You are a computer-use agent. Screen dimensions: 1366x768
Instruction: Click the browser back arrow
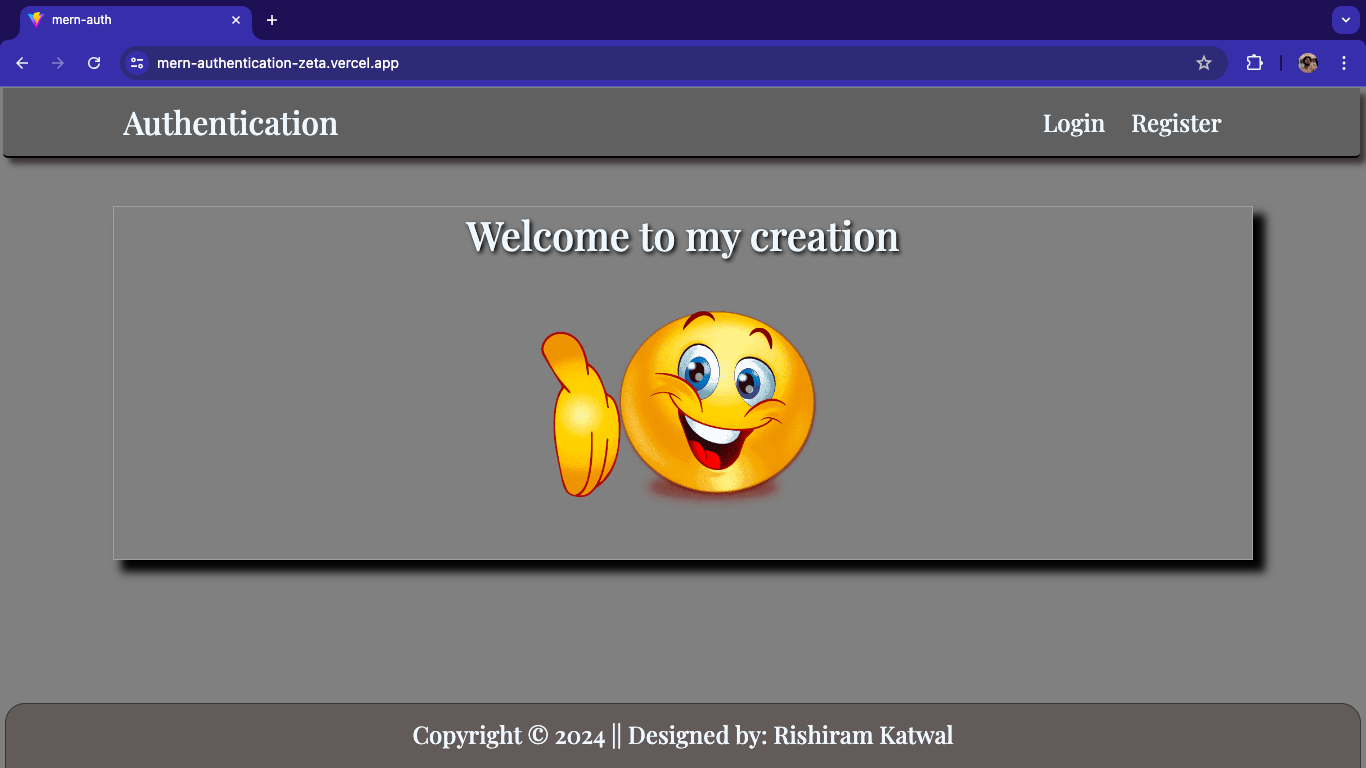click(x=22, y=63)
